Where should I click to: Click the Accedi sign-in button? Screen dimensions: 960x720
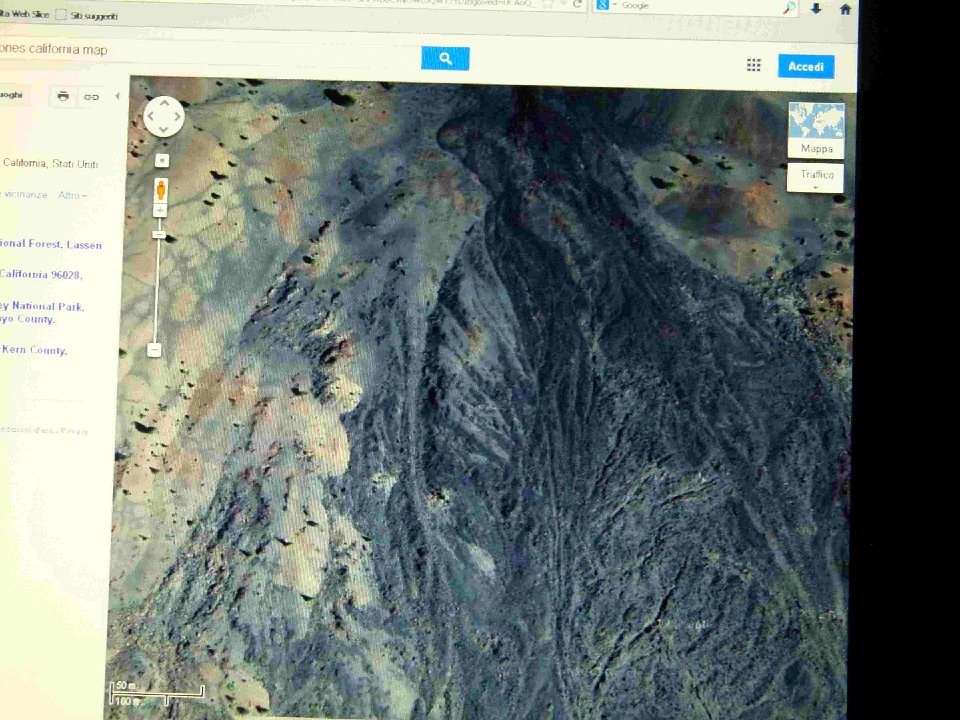[806, 66]
